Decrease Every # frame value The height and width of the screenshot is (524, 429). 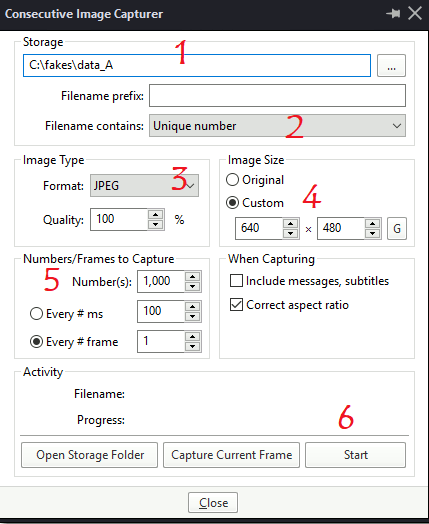coord(192,346)
